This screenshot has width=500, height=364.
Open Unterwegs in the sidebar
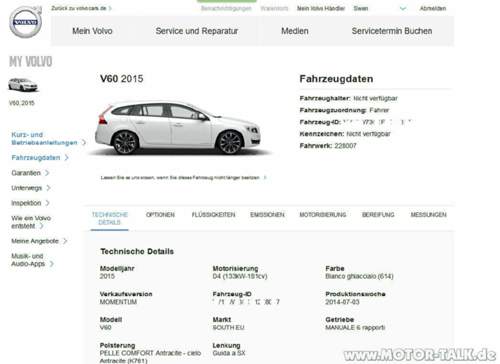27,188
